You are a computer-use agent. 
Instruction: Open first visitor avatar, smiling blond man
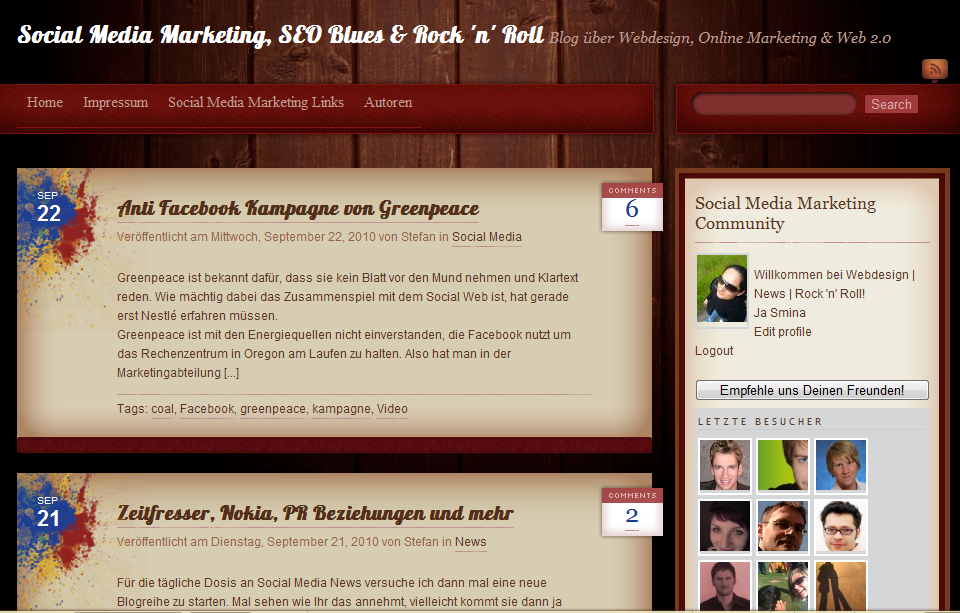click(x=725, y=466)
